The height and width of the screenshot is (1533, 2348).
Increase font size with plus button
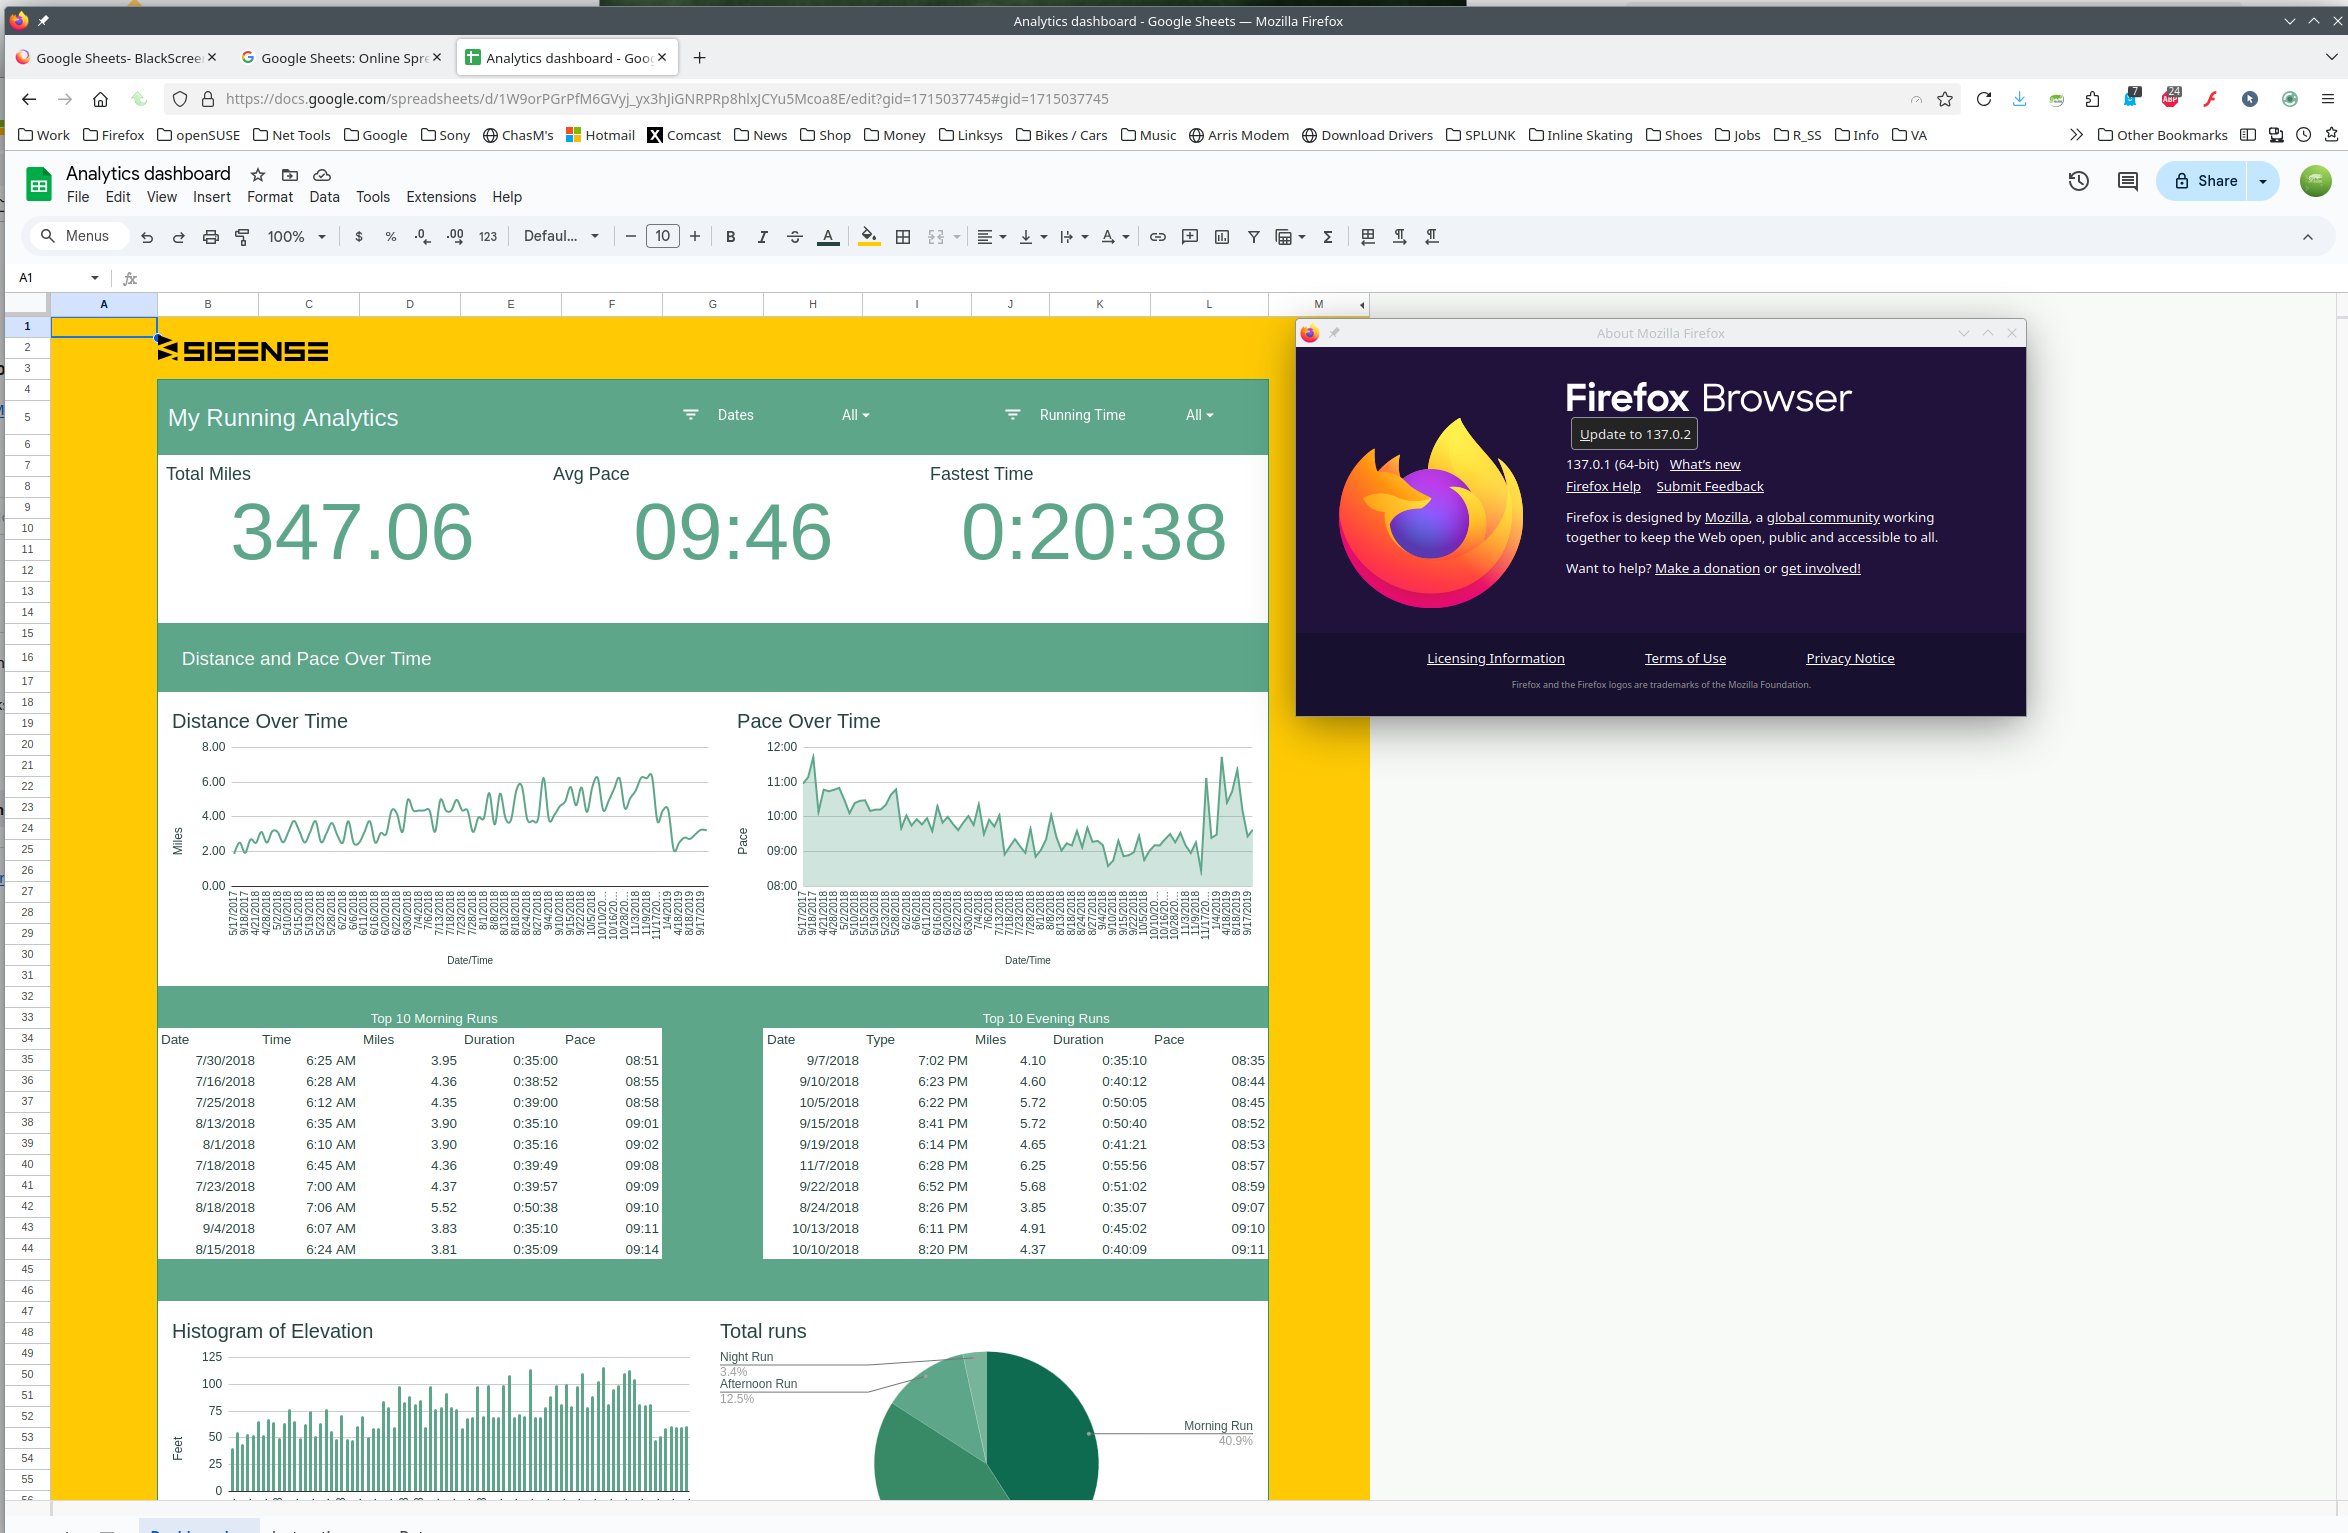tap(695, 237)
